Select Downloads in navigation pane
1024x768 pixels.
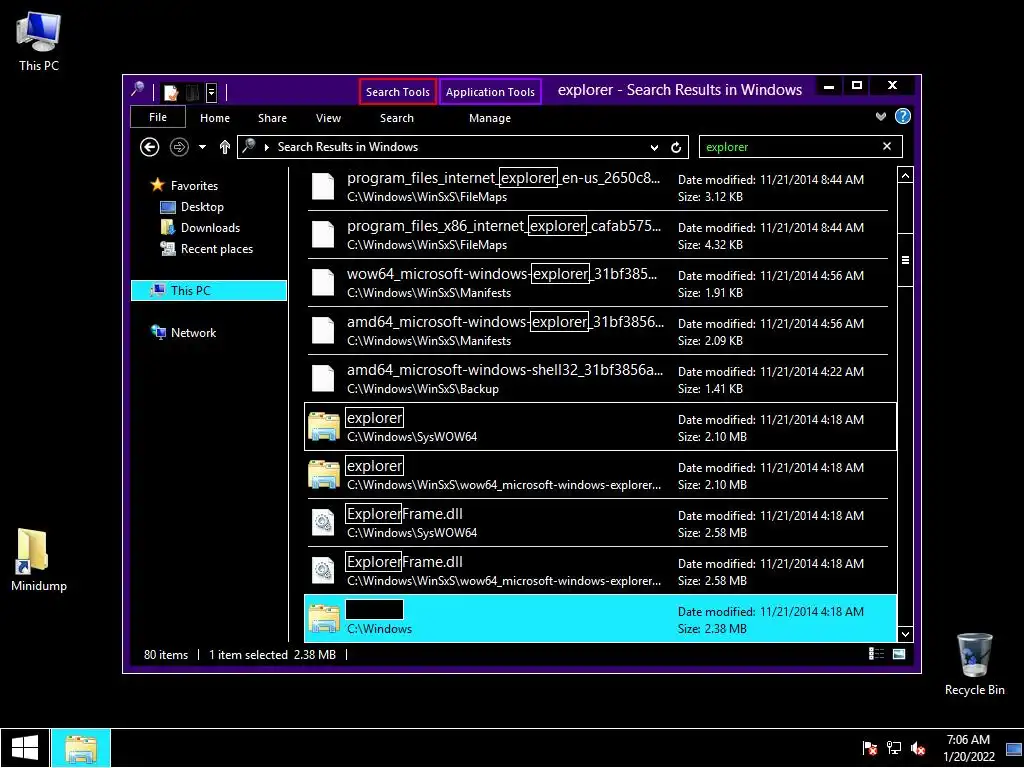(210, 228)
